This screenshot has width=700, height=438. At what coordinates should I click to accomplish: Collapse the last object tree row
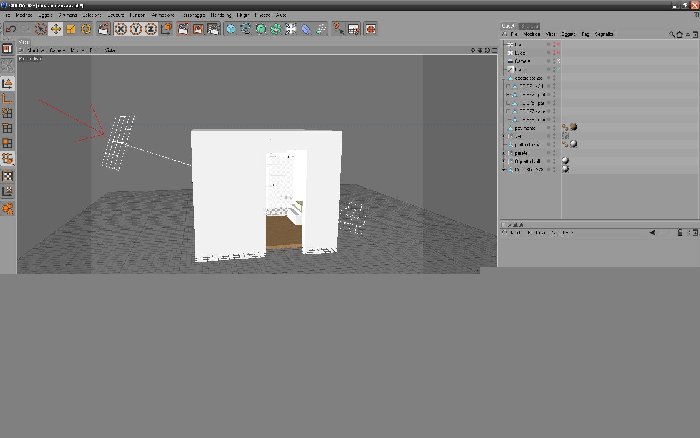(504, 170)
